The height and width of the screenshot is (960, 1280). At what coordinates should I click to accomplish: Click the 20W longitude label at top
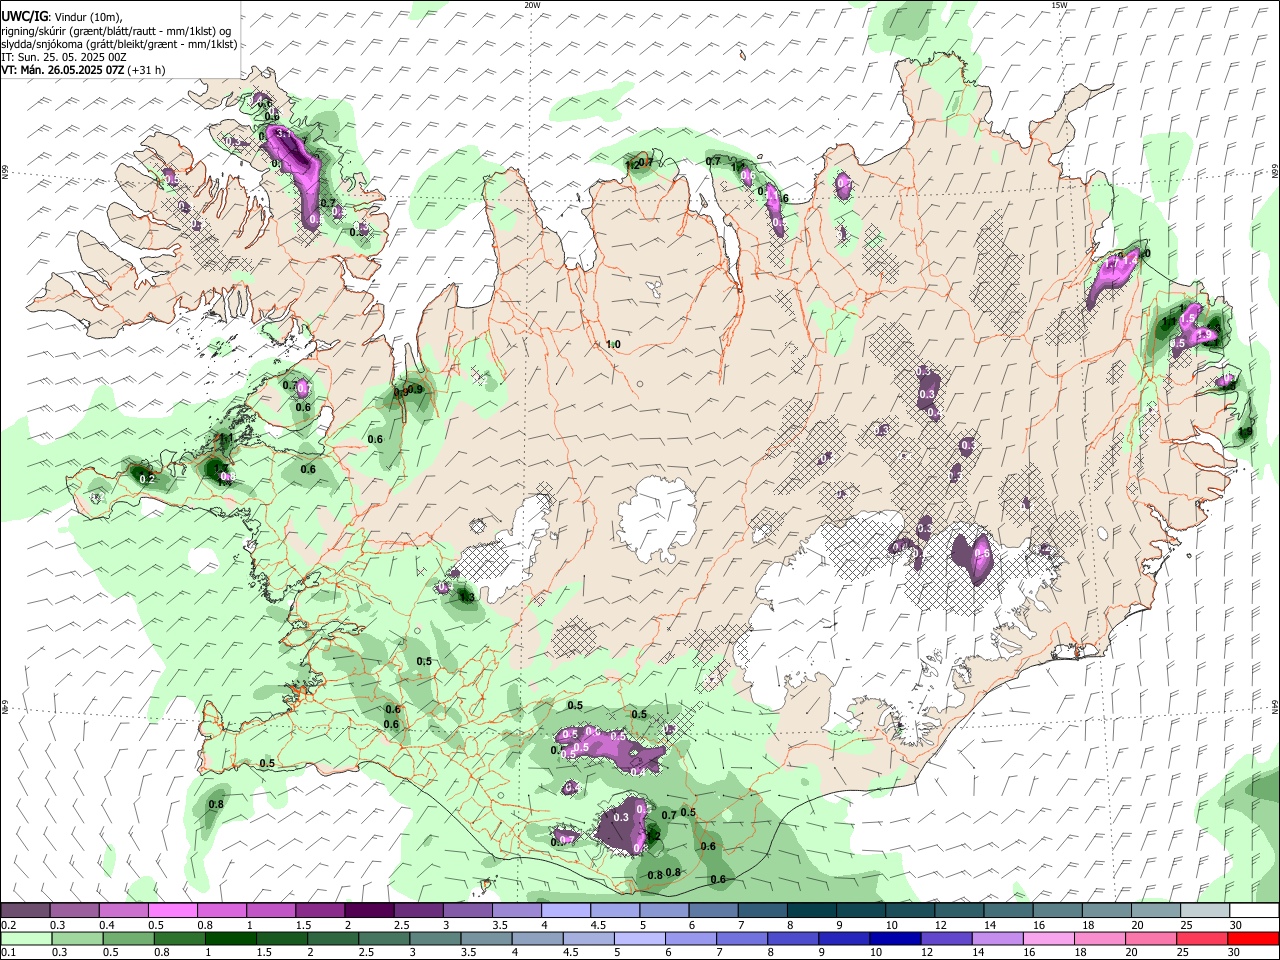click(532, 5)
